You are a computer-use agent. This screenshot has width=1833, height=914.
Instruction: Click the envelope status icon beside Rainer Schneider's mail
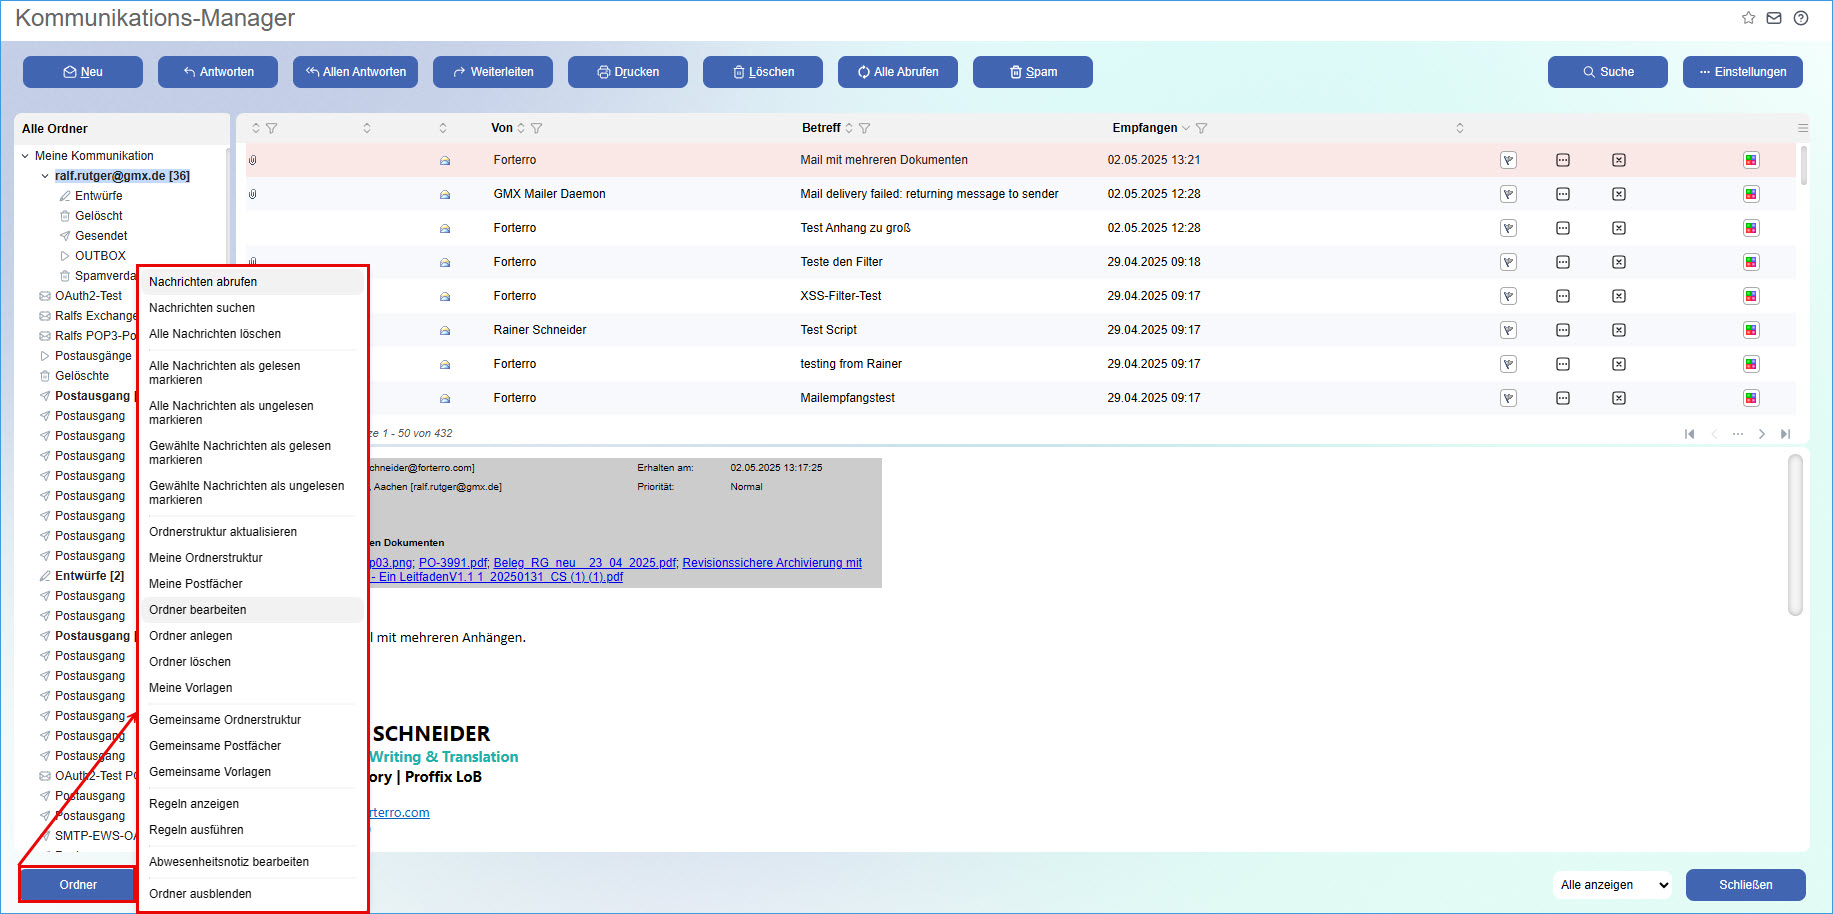coord(444,330)
